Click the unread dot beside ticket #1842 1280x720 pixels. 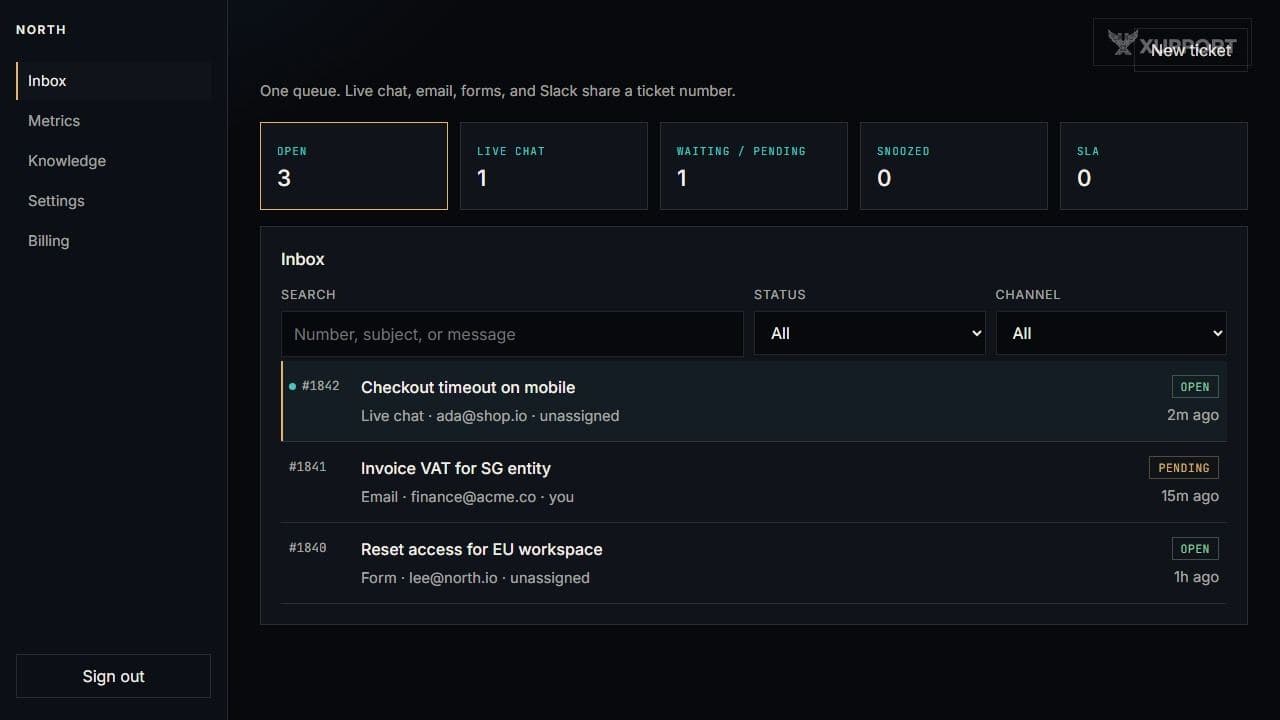pyautogui.click(x=292, y=386)
